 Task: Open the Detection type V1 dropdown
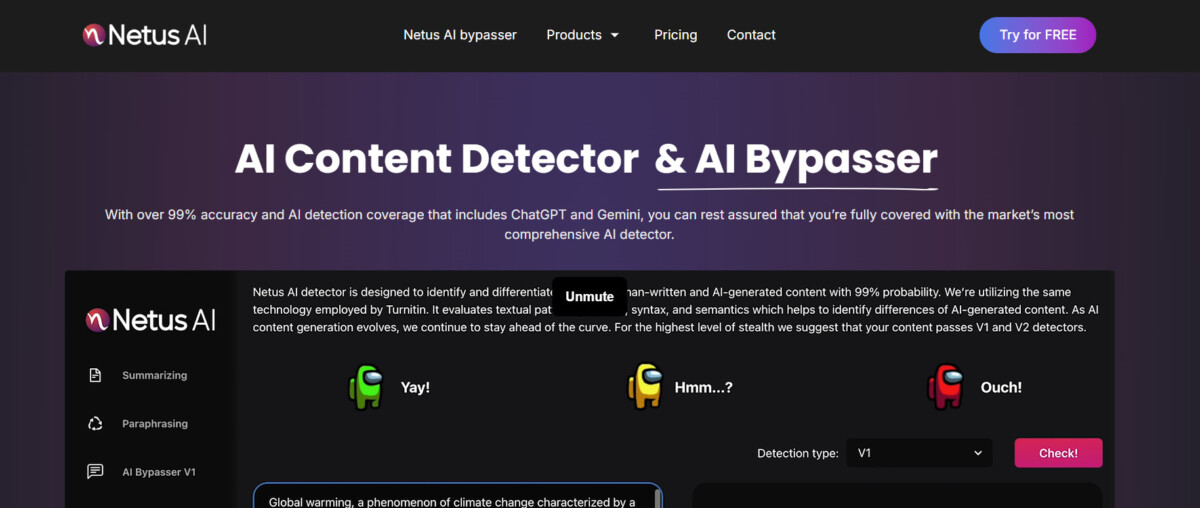click(x=919, y=453)
